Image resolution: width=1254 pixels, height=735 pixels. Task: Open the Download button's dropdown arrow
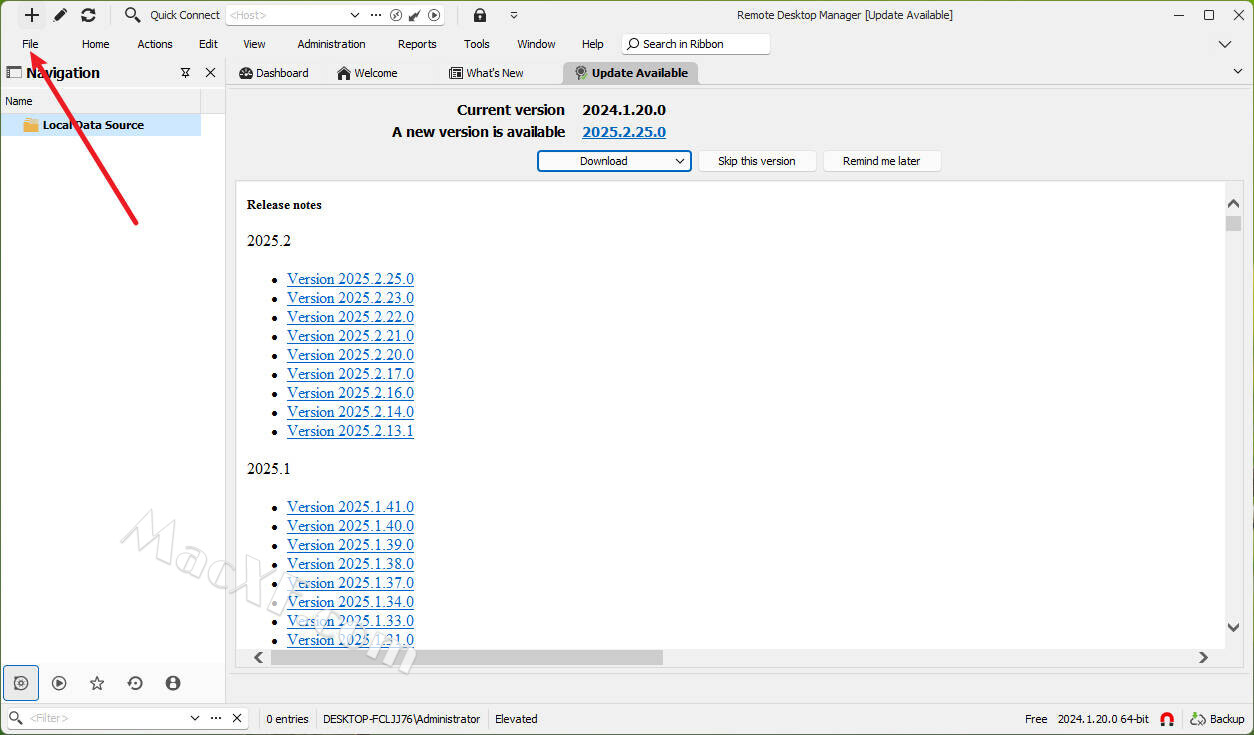click(x=680, y=161)
